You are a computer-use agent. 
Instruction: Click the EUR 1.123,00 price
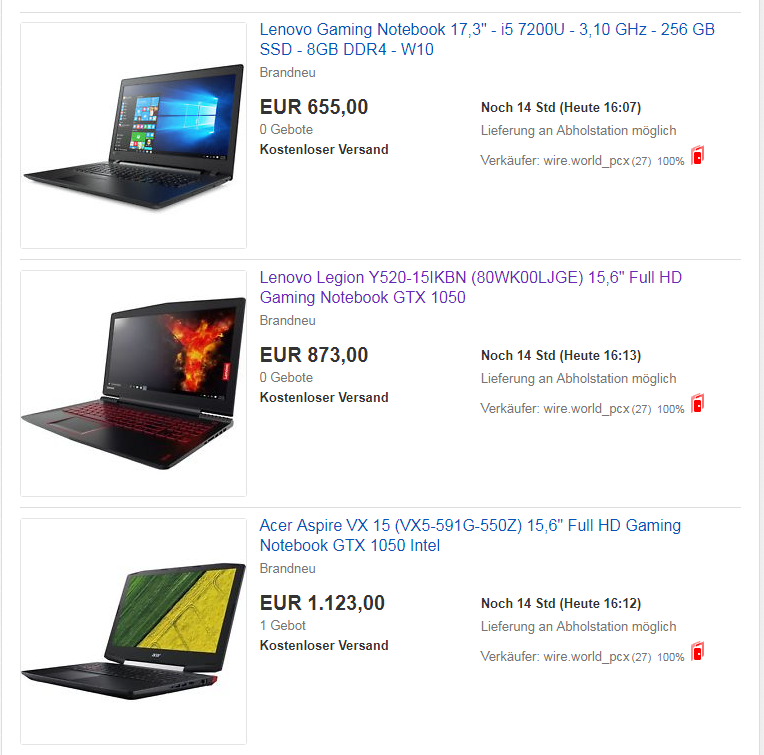tap(322, 603)
